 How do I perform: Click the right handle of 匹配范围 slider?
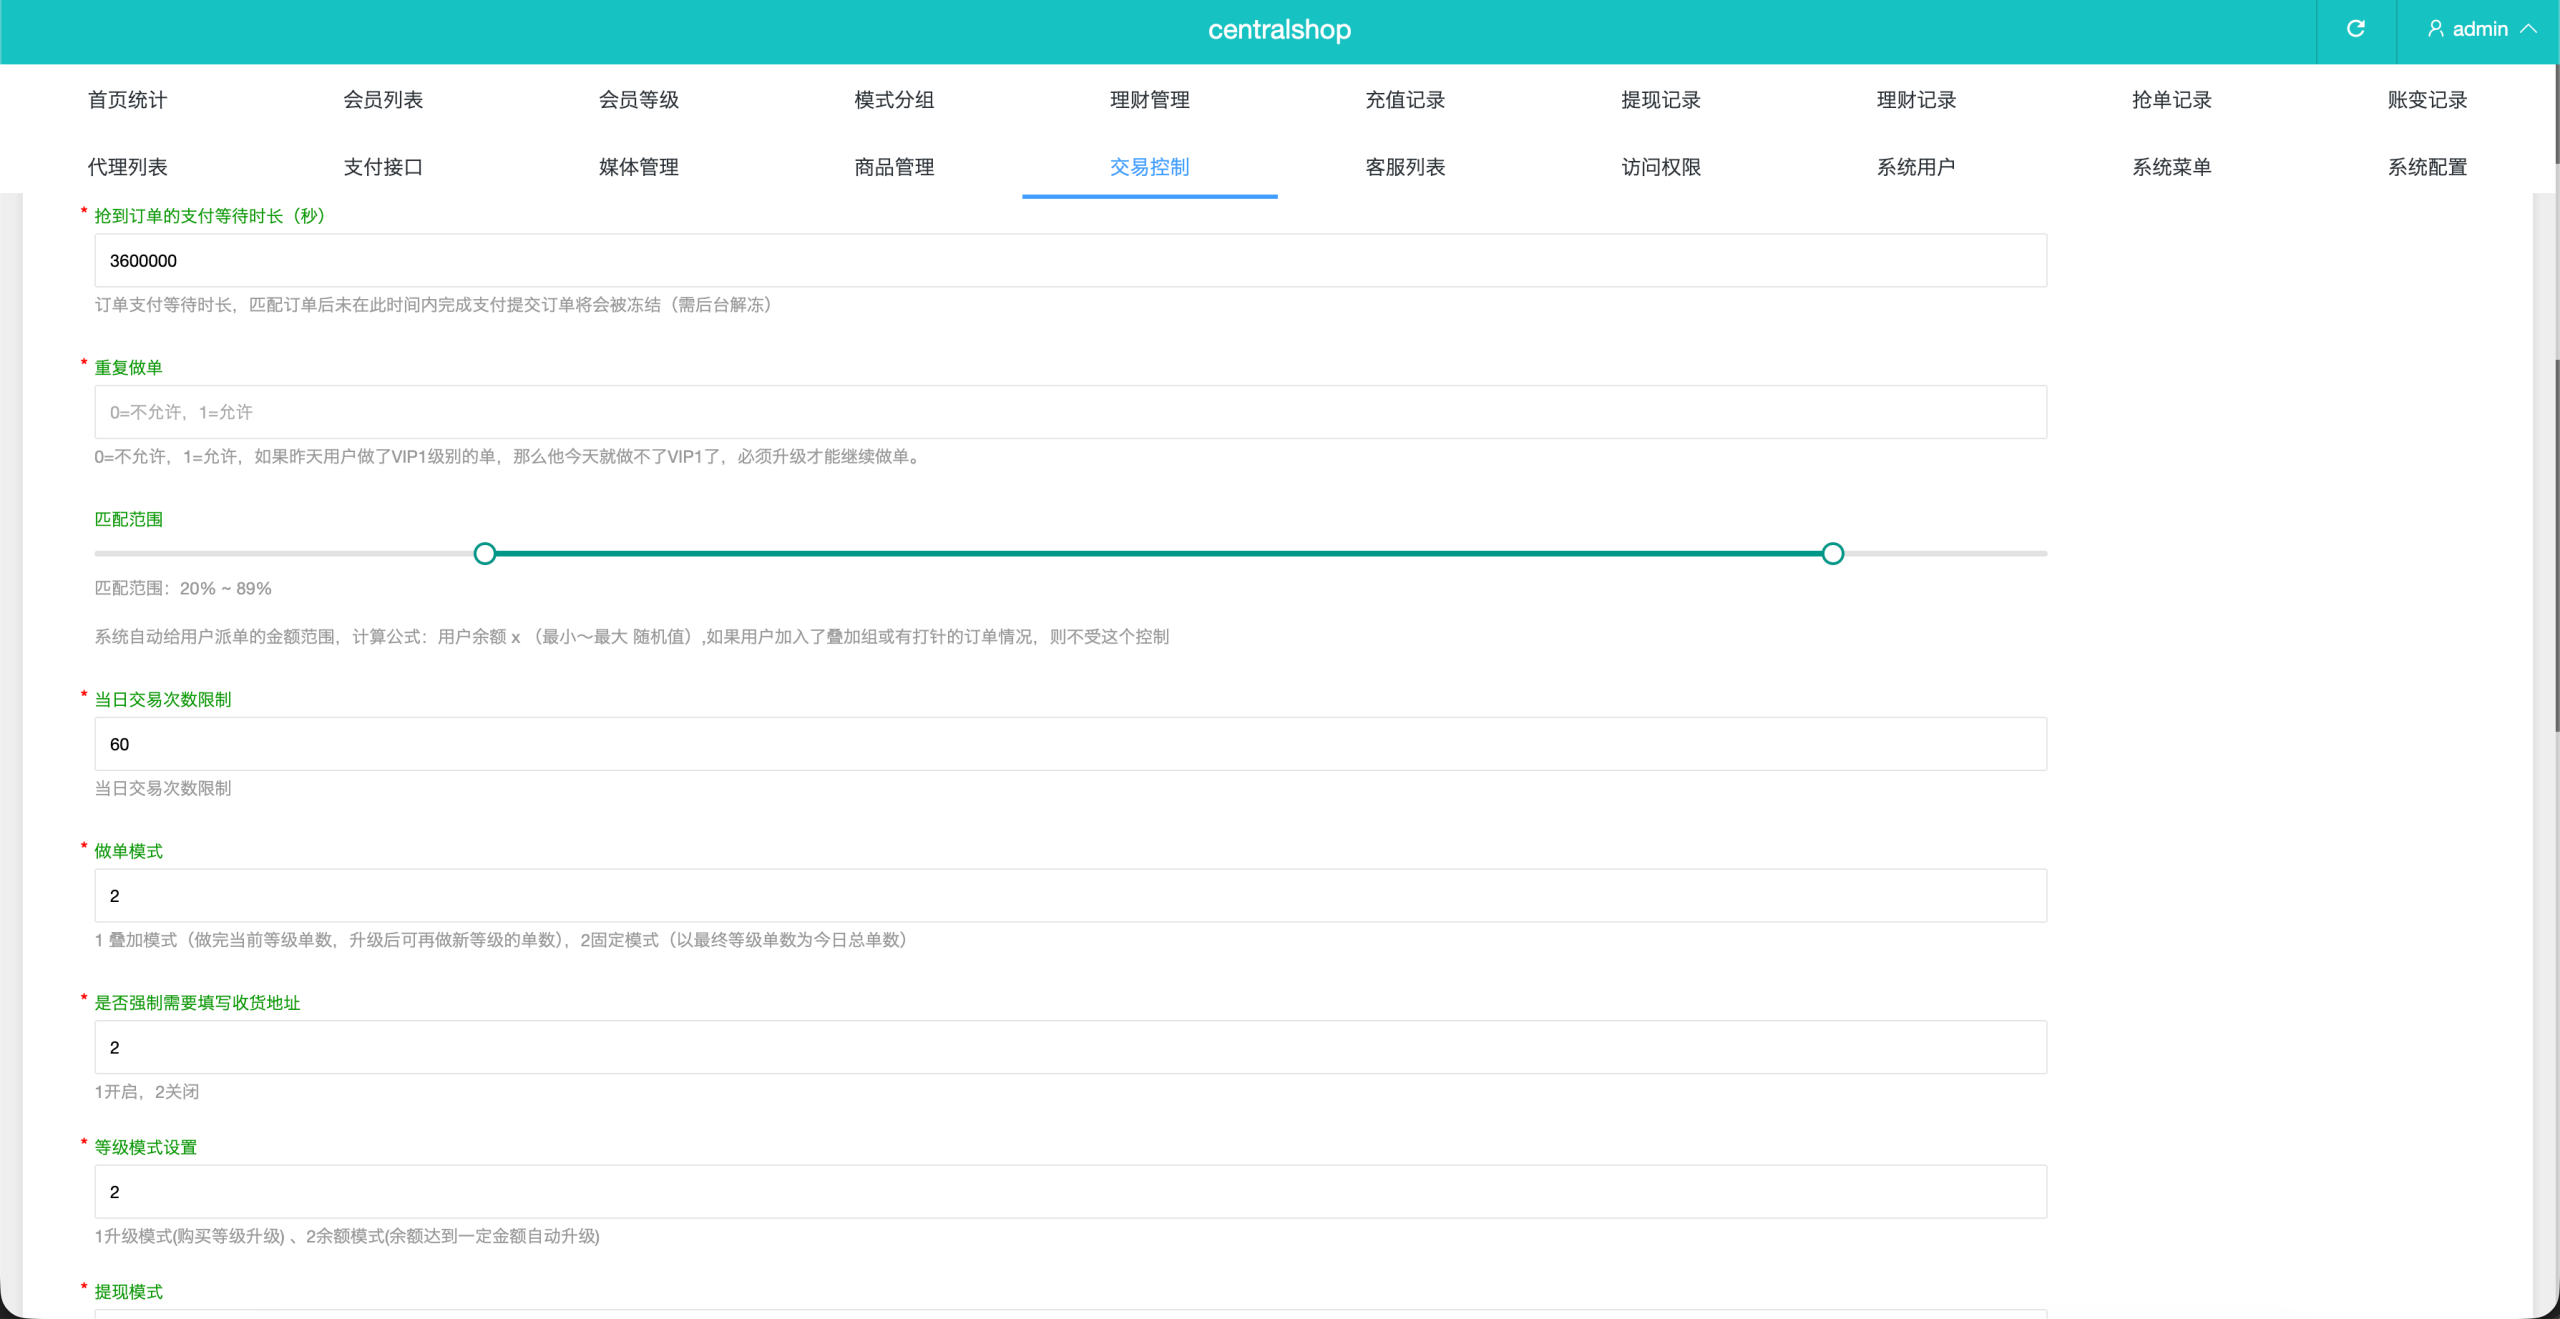click(x=1832, y=553)
